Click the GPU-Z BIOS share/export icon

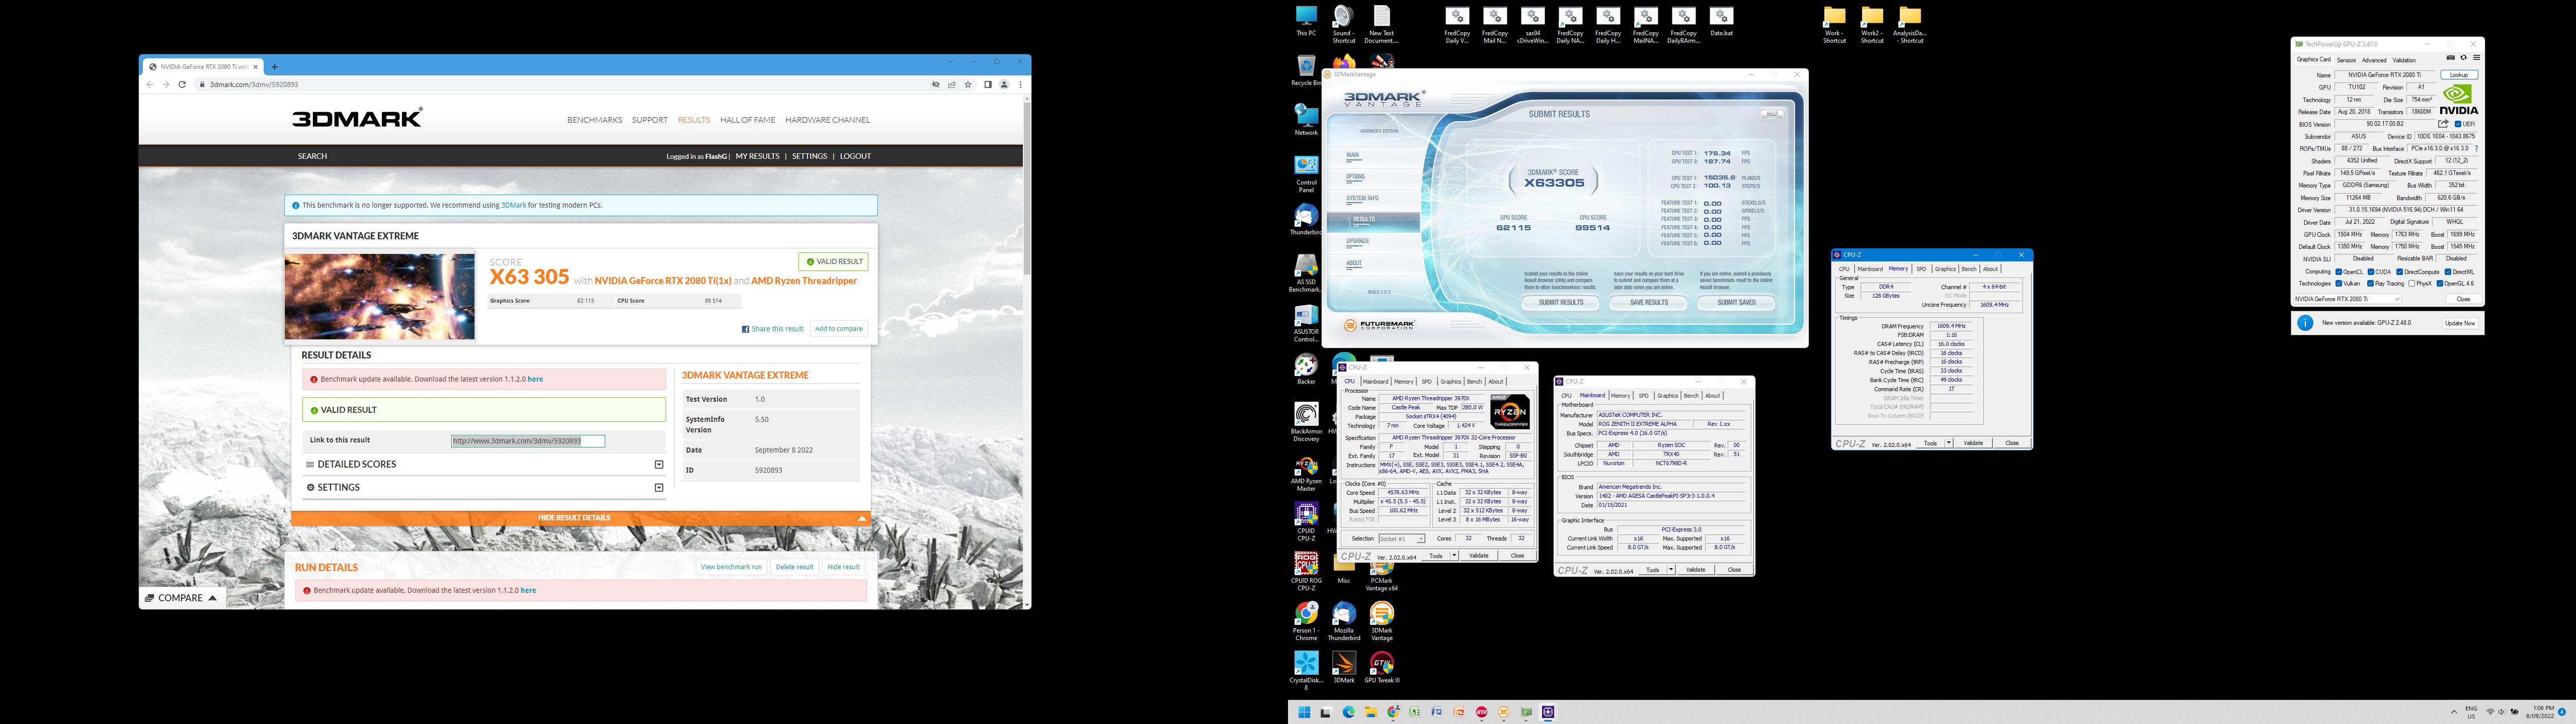2443,124
